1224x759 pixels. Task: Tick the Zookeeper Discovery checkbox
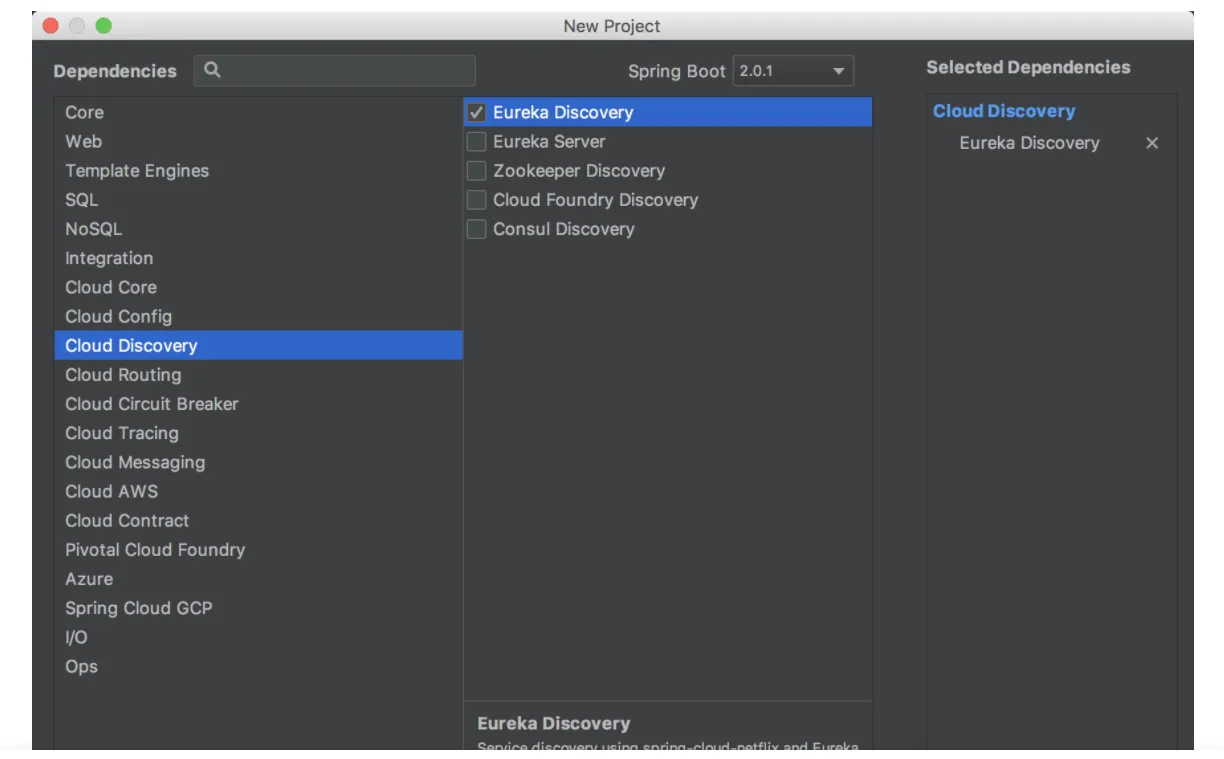pos(477,171)
